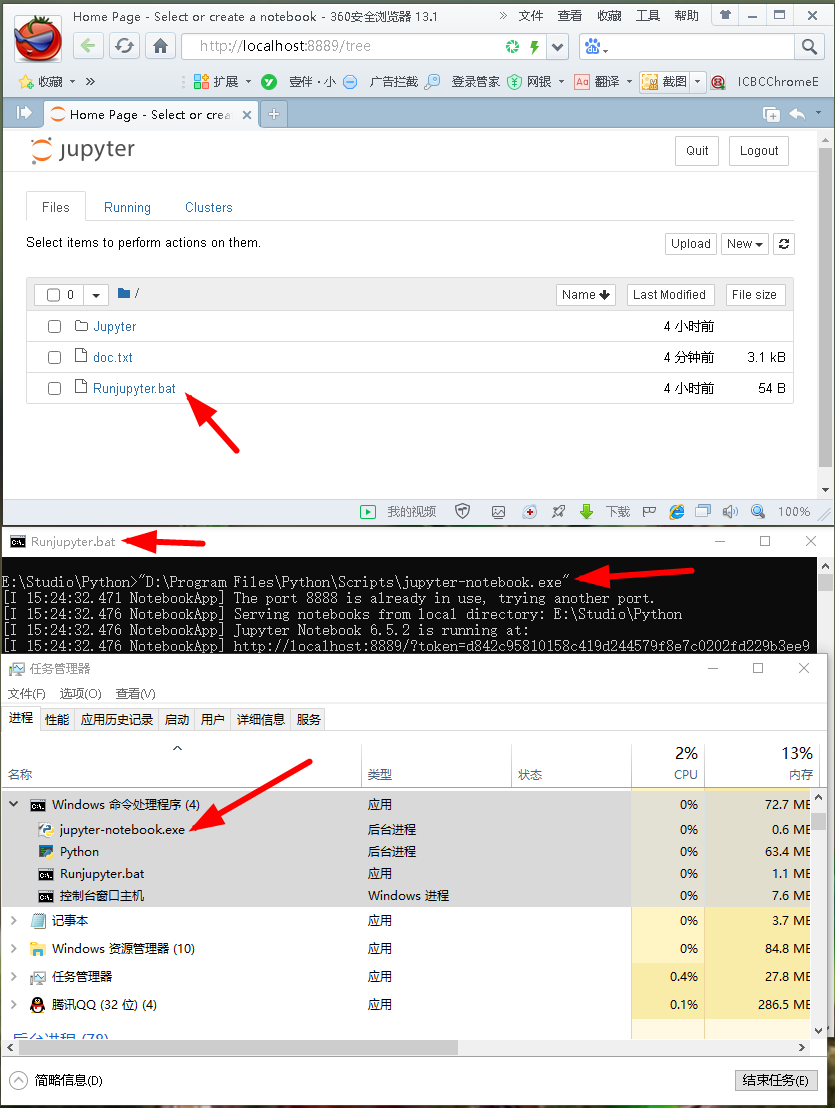The height and width of the screenshot is (1108, 835).
Task: Click the browser back arrow button
Action: 88,46
